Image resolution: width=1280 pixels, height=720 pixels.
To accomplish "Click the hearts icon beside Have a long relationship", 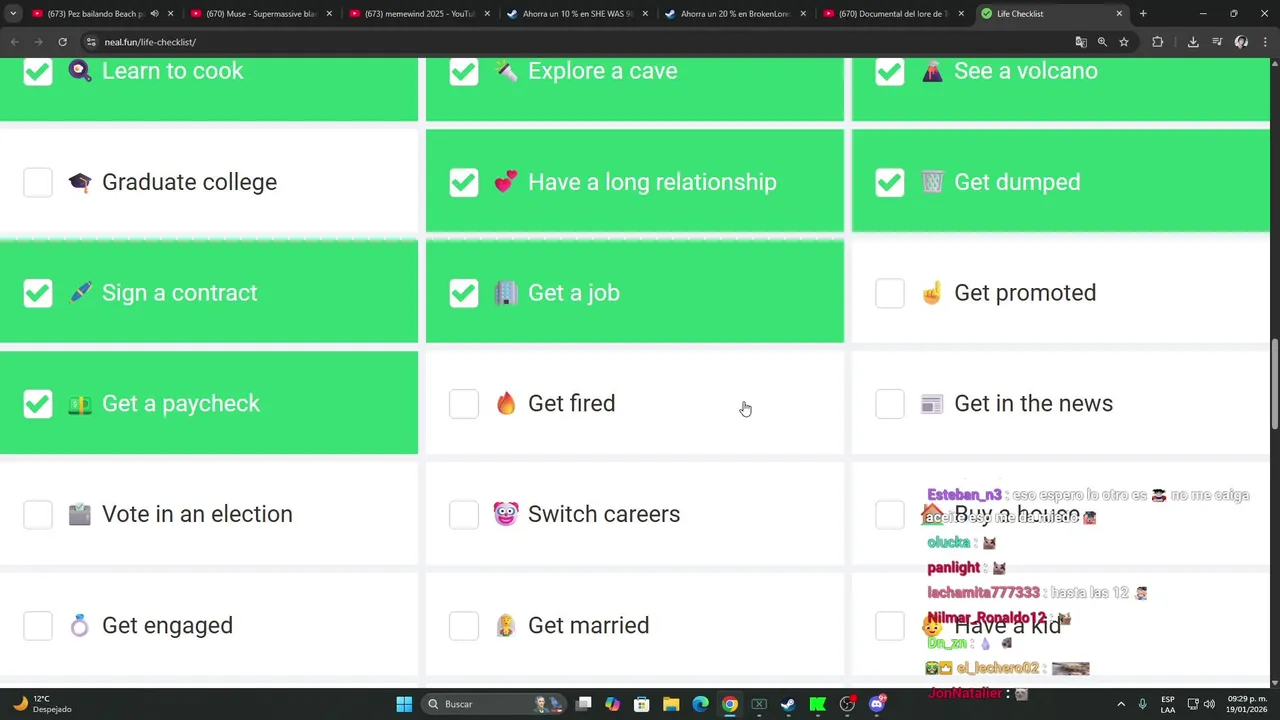I will (x=506, y=182).
